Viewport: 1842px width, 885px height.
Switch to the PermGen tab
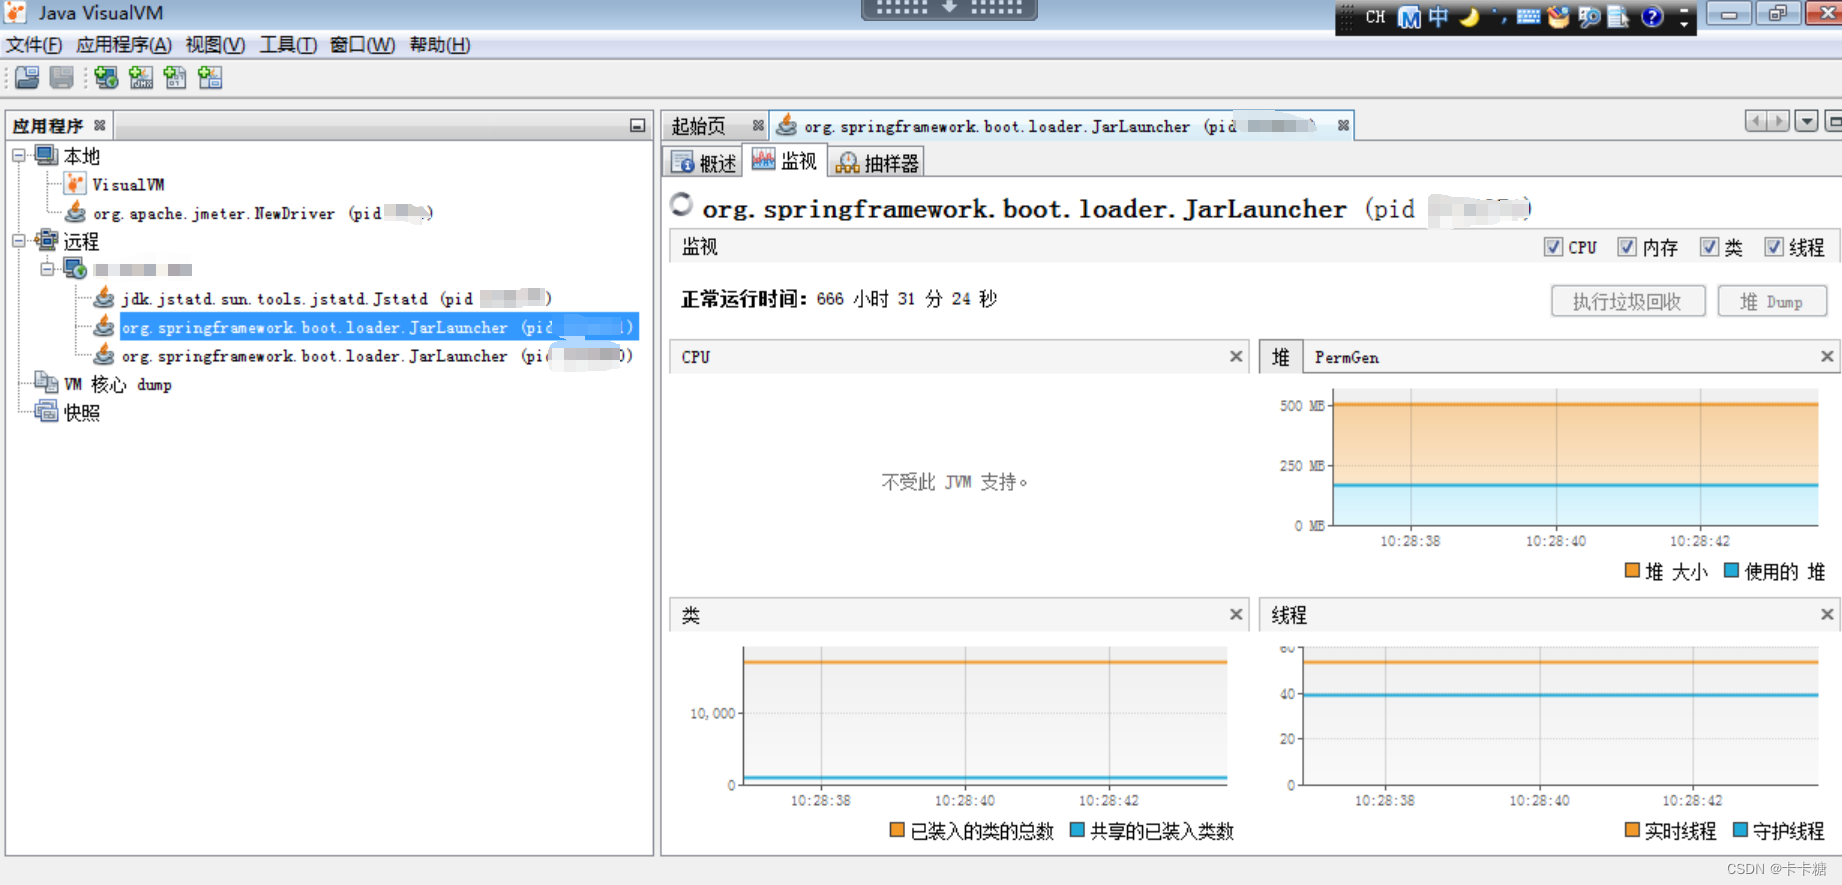[x=1347, y=357]
